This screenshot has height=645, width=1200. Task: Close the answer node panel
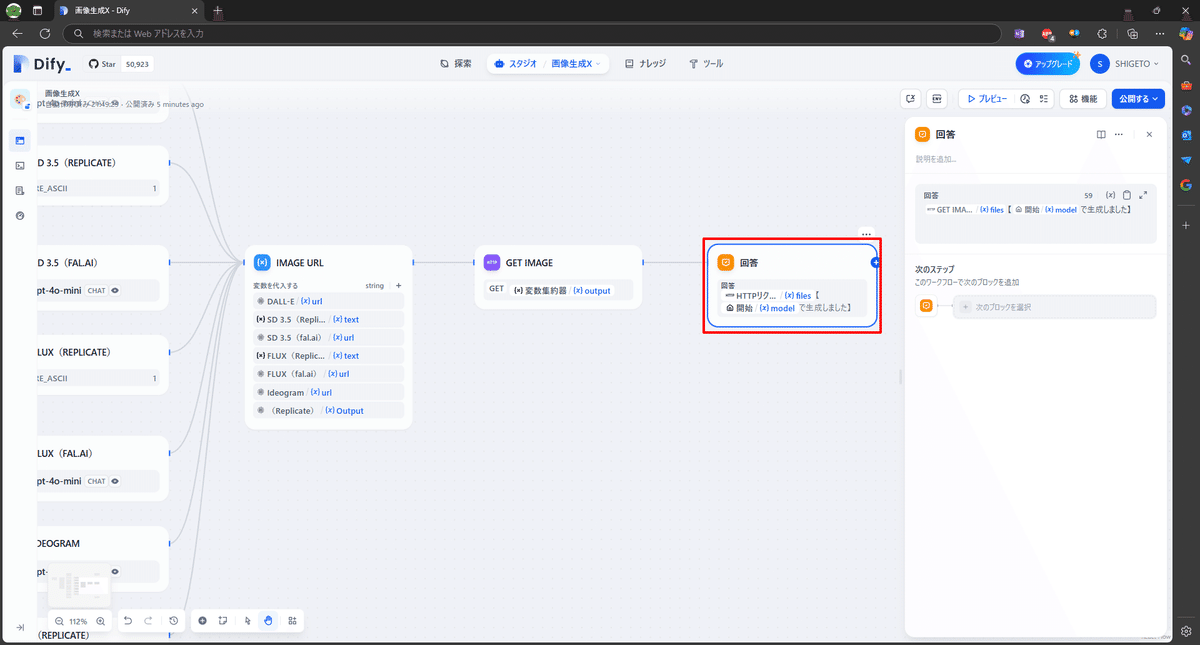[x=1149, y=134]
